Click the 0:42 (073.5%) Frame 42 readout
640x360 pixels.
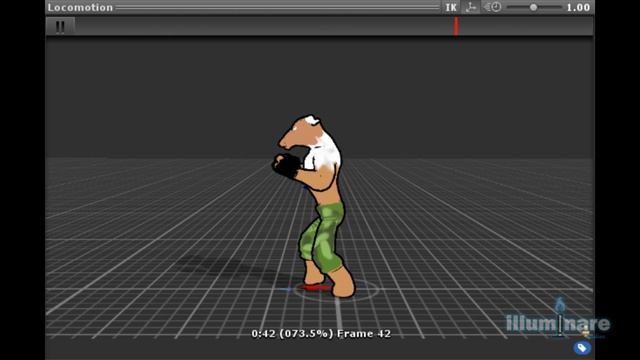coord(321,333)
